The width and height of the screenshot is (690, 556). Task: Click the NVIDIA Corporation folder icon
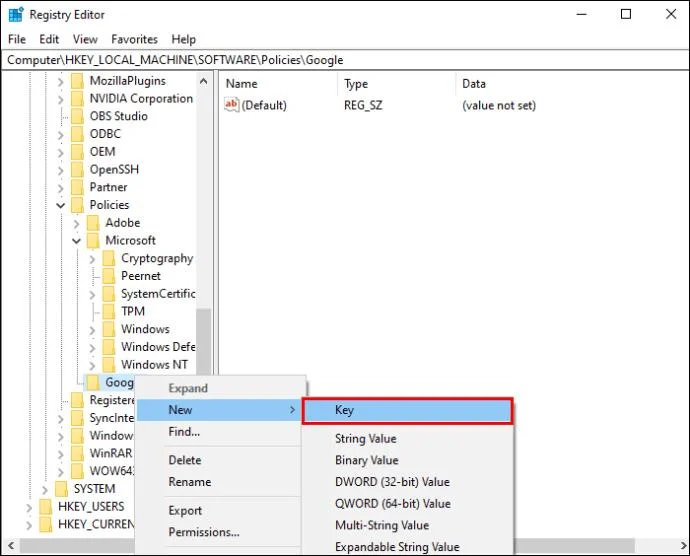(77, 99)
